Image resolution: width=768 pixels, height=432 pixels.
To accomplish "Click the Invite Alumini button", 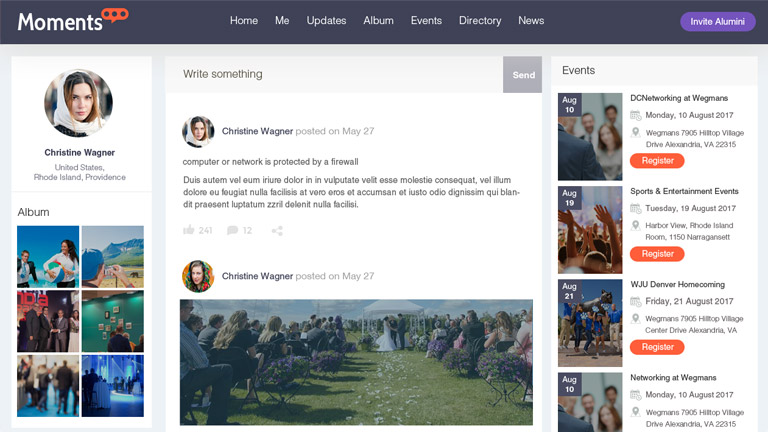I will [718, 22].
